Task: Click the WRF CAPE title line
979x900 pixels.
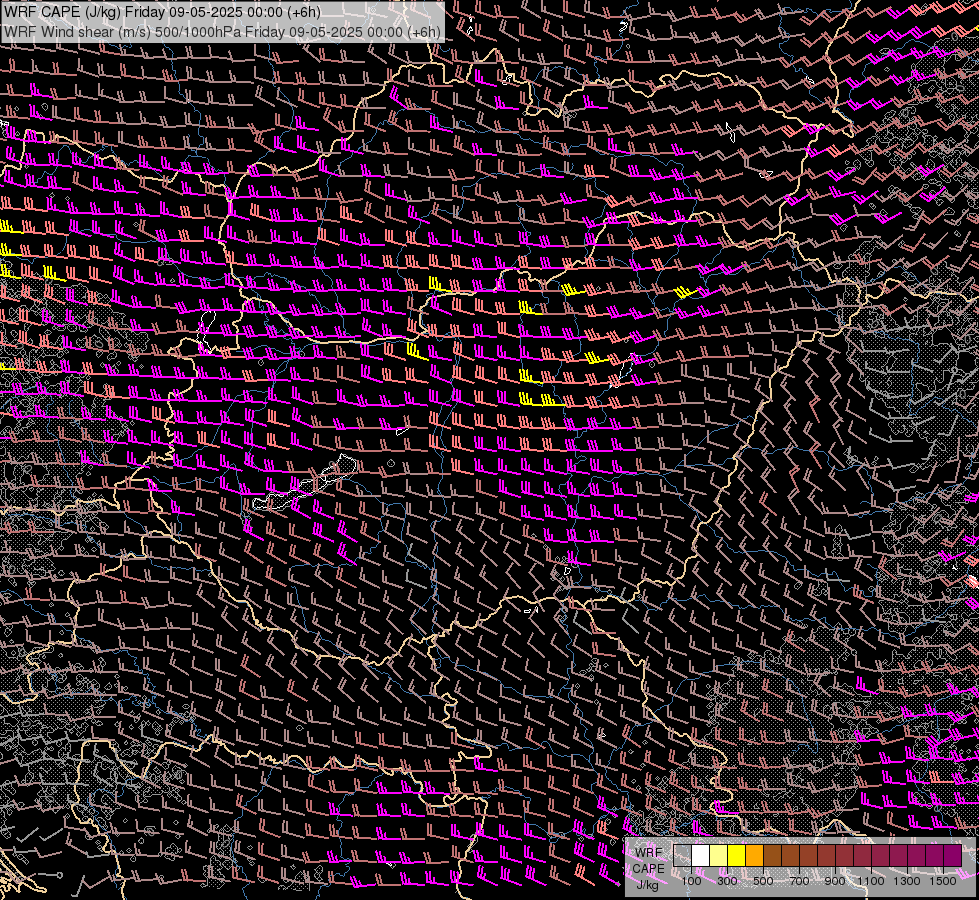Action: pos(162,12)
